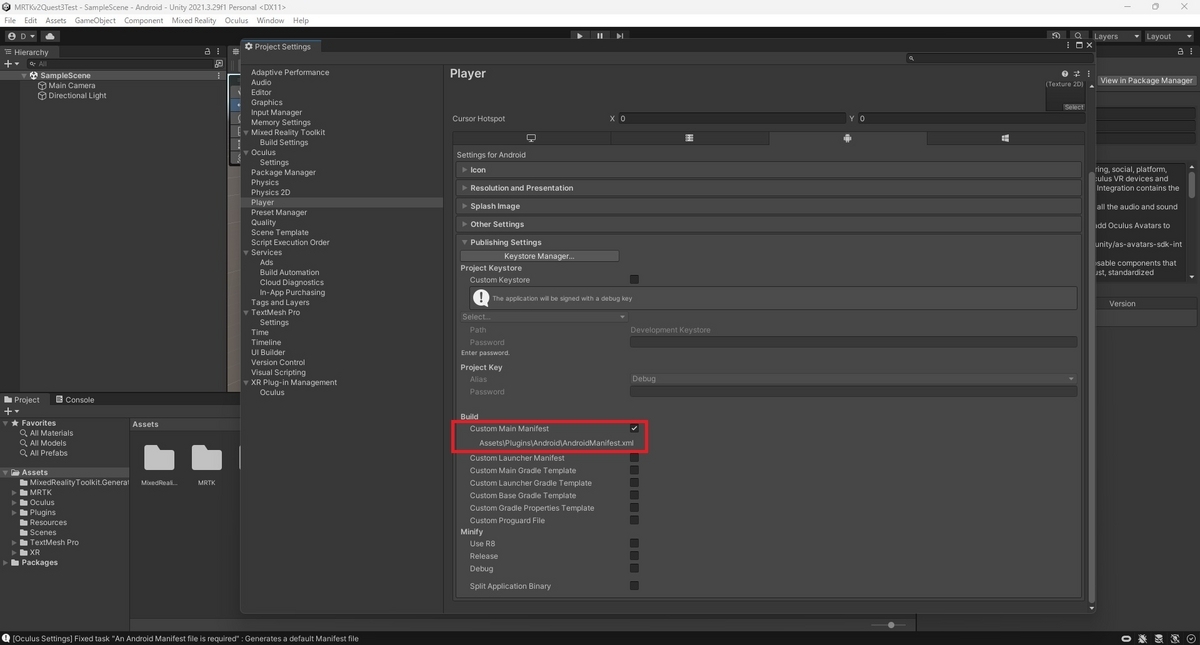Open the Unity account dropdown

coord(20,36)
